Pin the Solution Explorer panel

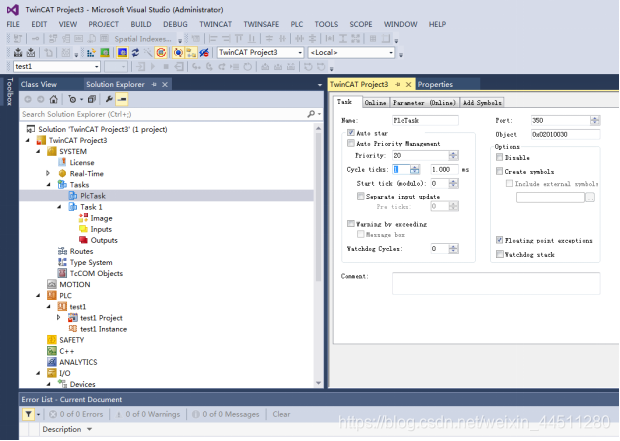tap(154, 84)
